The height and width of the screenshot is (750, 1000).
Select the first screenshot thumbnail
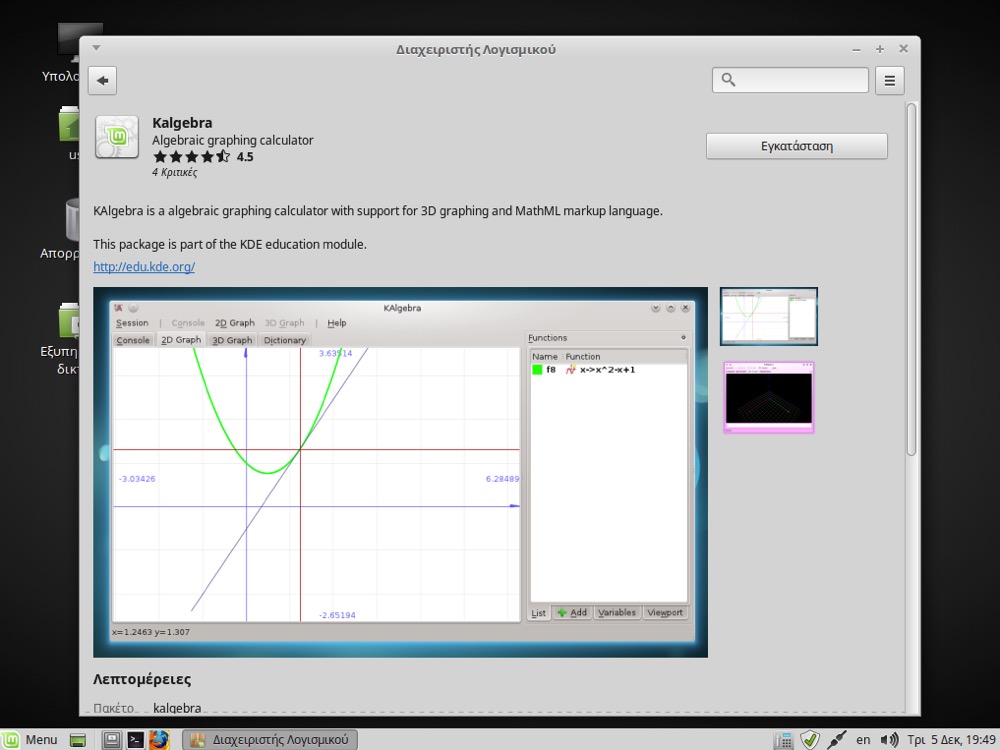pos(769,316)
